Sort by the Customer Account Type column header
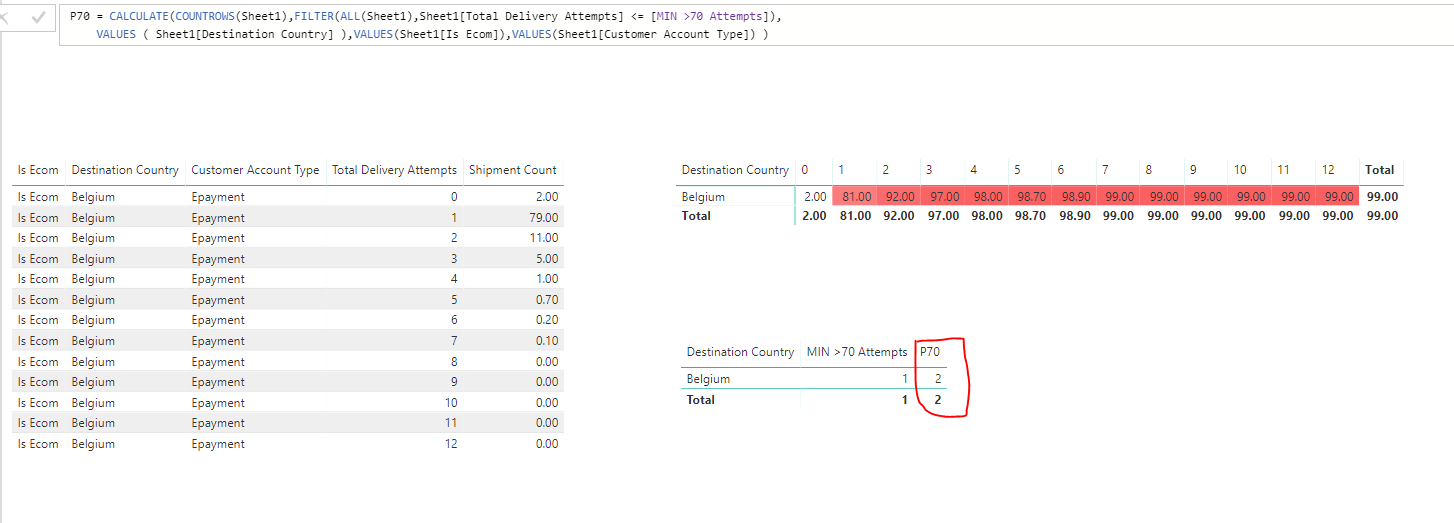This screenshot has width=1454, height=523. (255, 170)
